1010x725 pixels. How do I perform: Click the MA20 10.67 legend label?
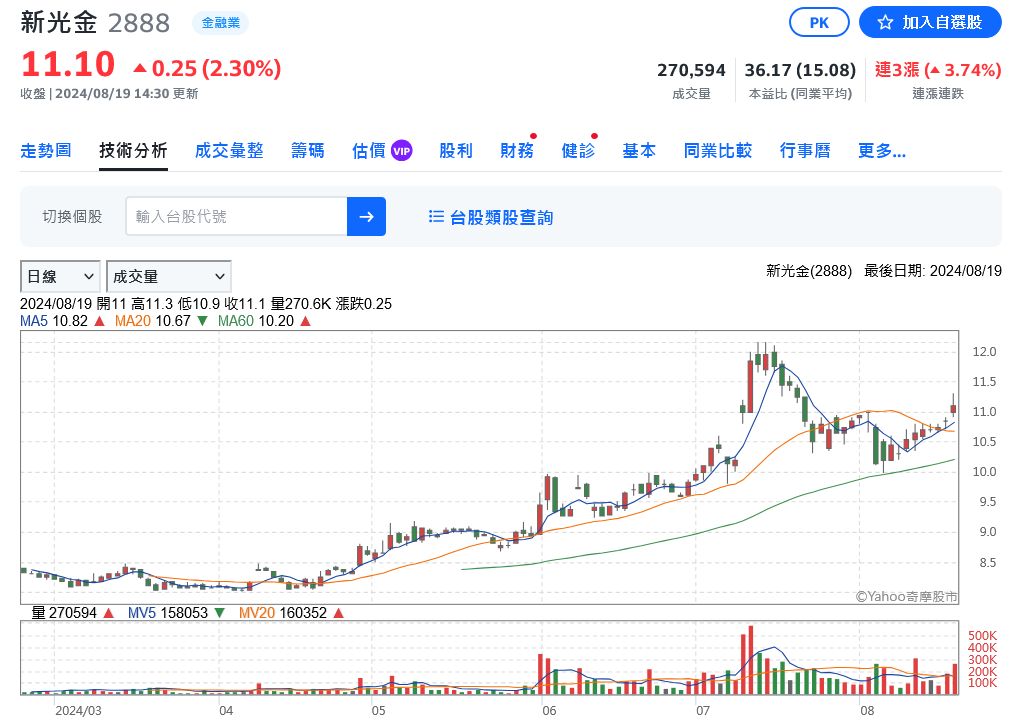click(x=161, y=321)
